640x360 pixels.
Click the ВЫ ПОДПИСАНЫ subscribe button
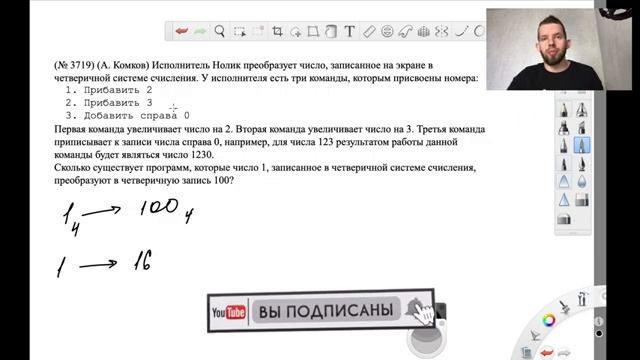(x=326, y=311)
